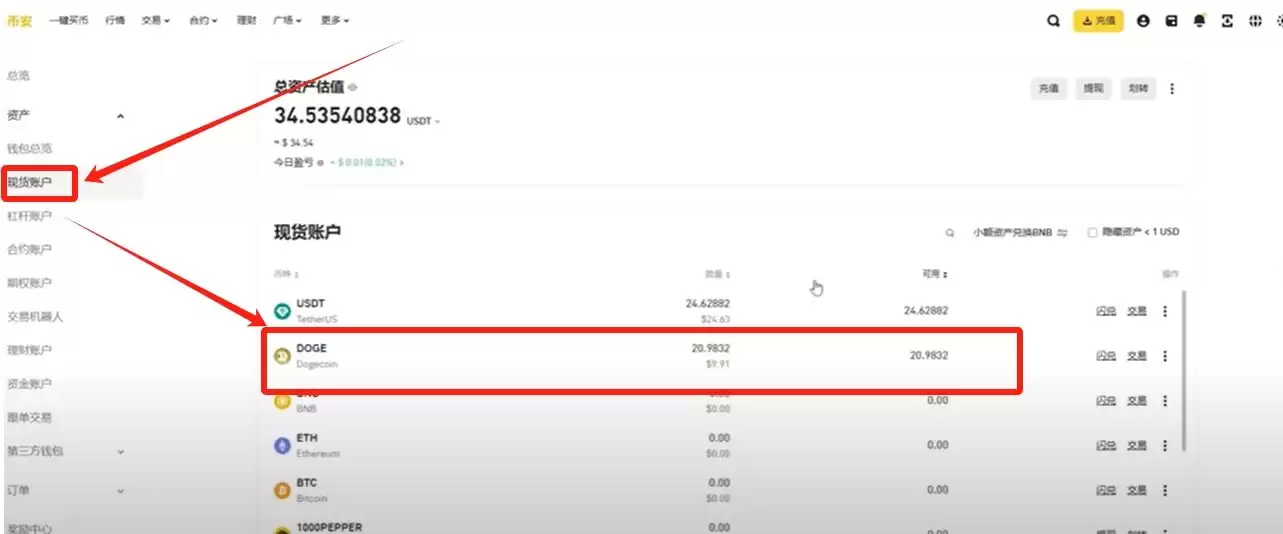Select 期权账户 in the sidebar

point(30,283)
